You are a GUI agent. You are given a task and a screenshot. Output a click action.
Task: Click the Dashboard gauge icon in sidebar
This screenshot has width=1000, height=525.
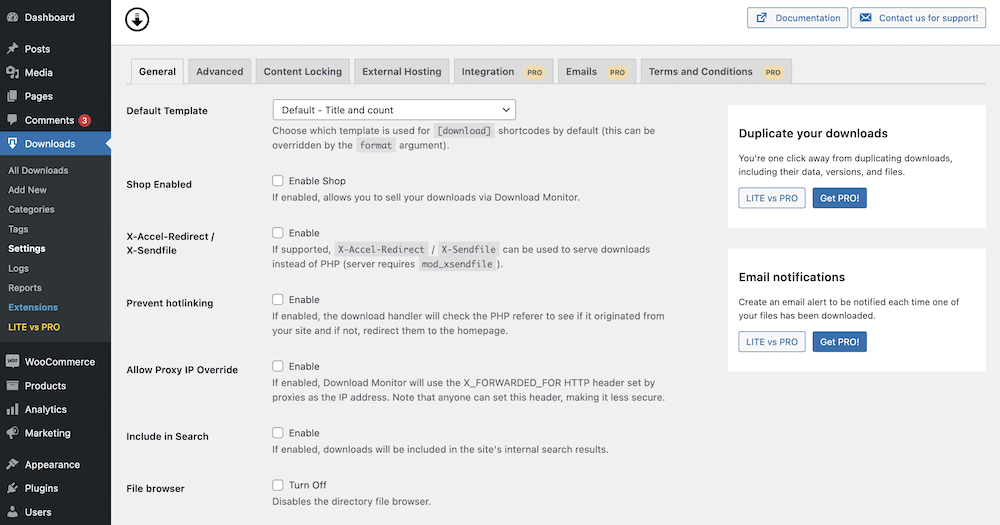tap(12, 17)
